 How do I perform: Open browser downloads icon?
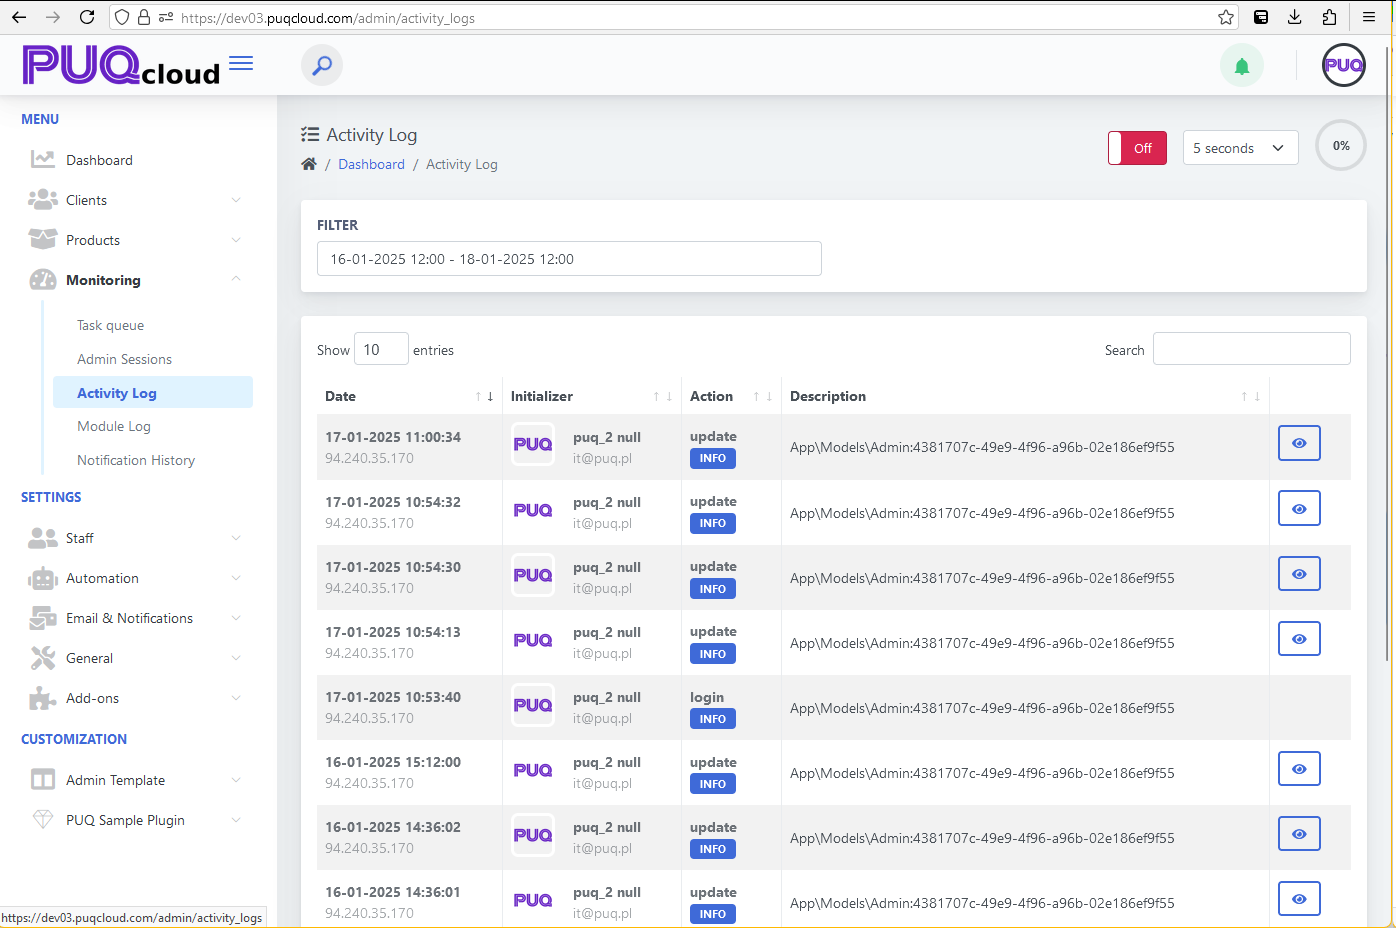coord(1295,17)
